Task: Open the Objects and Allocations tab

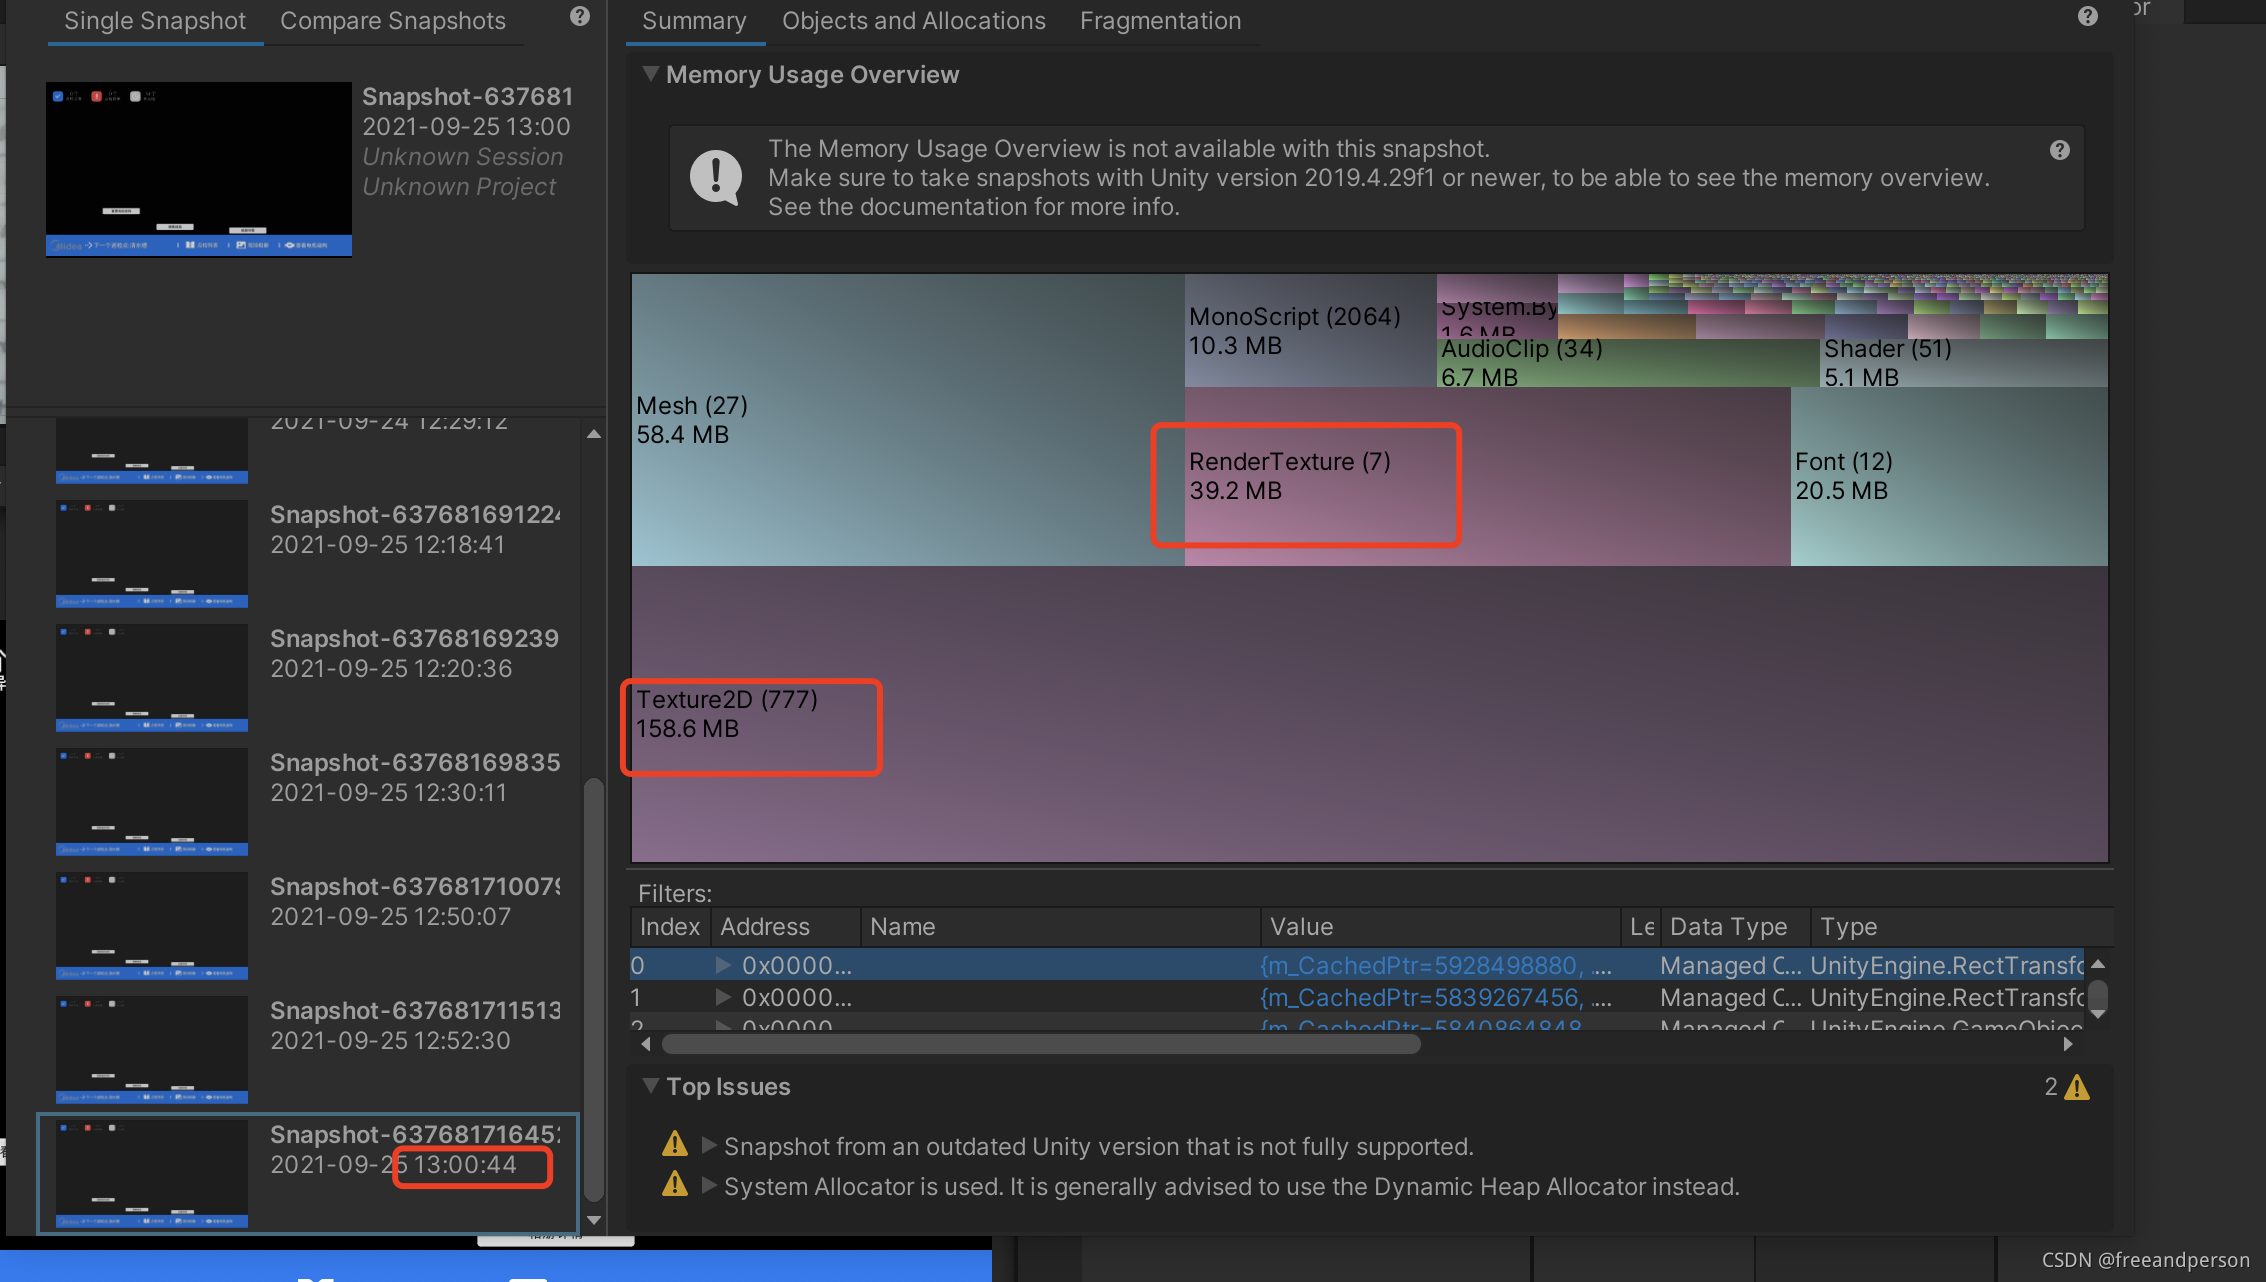Action: click(913, 21)
